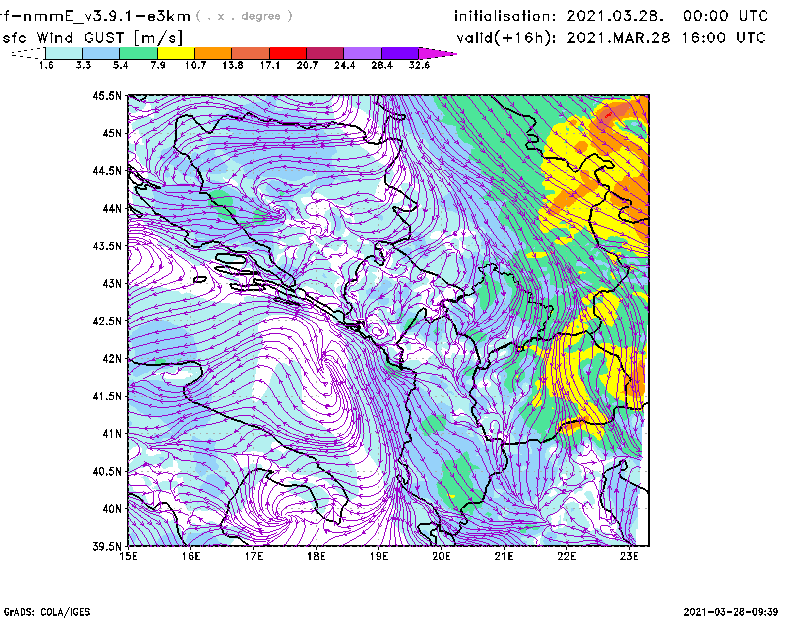Screen dimensions: 800x618
Task: Click the 45.5N latitude axis label
Action: click(107, 96)
